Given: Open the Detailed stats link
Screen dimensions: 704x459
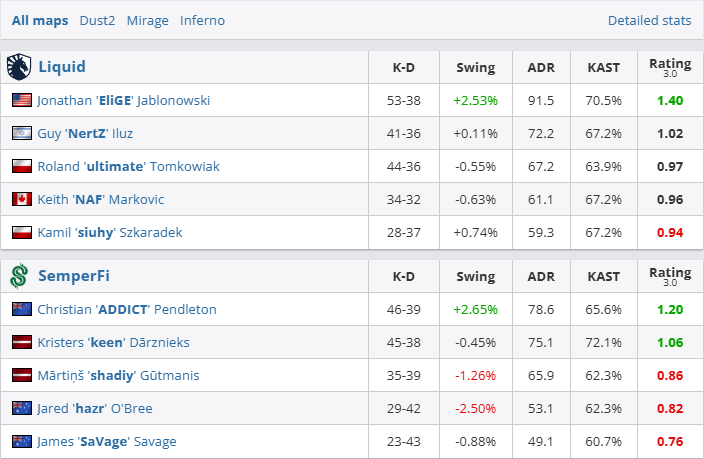Looking at the screenshot, I should pos(649,20).
